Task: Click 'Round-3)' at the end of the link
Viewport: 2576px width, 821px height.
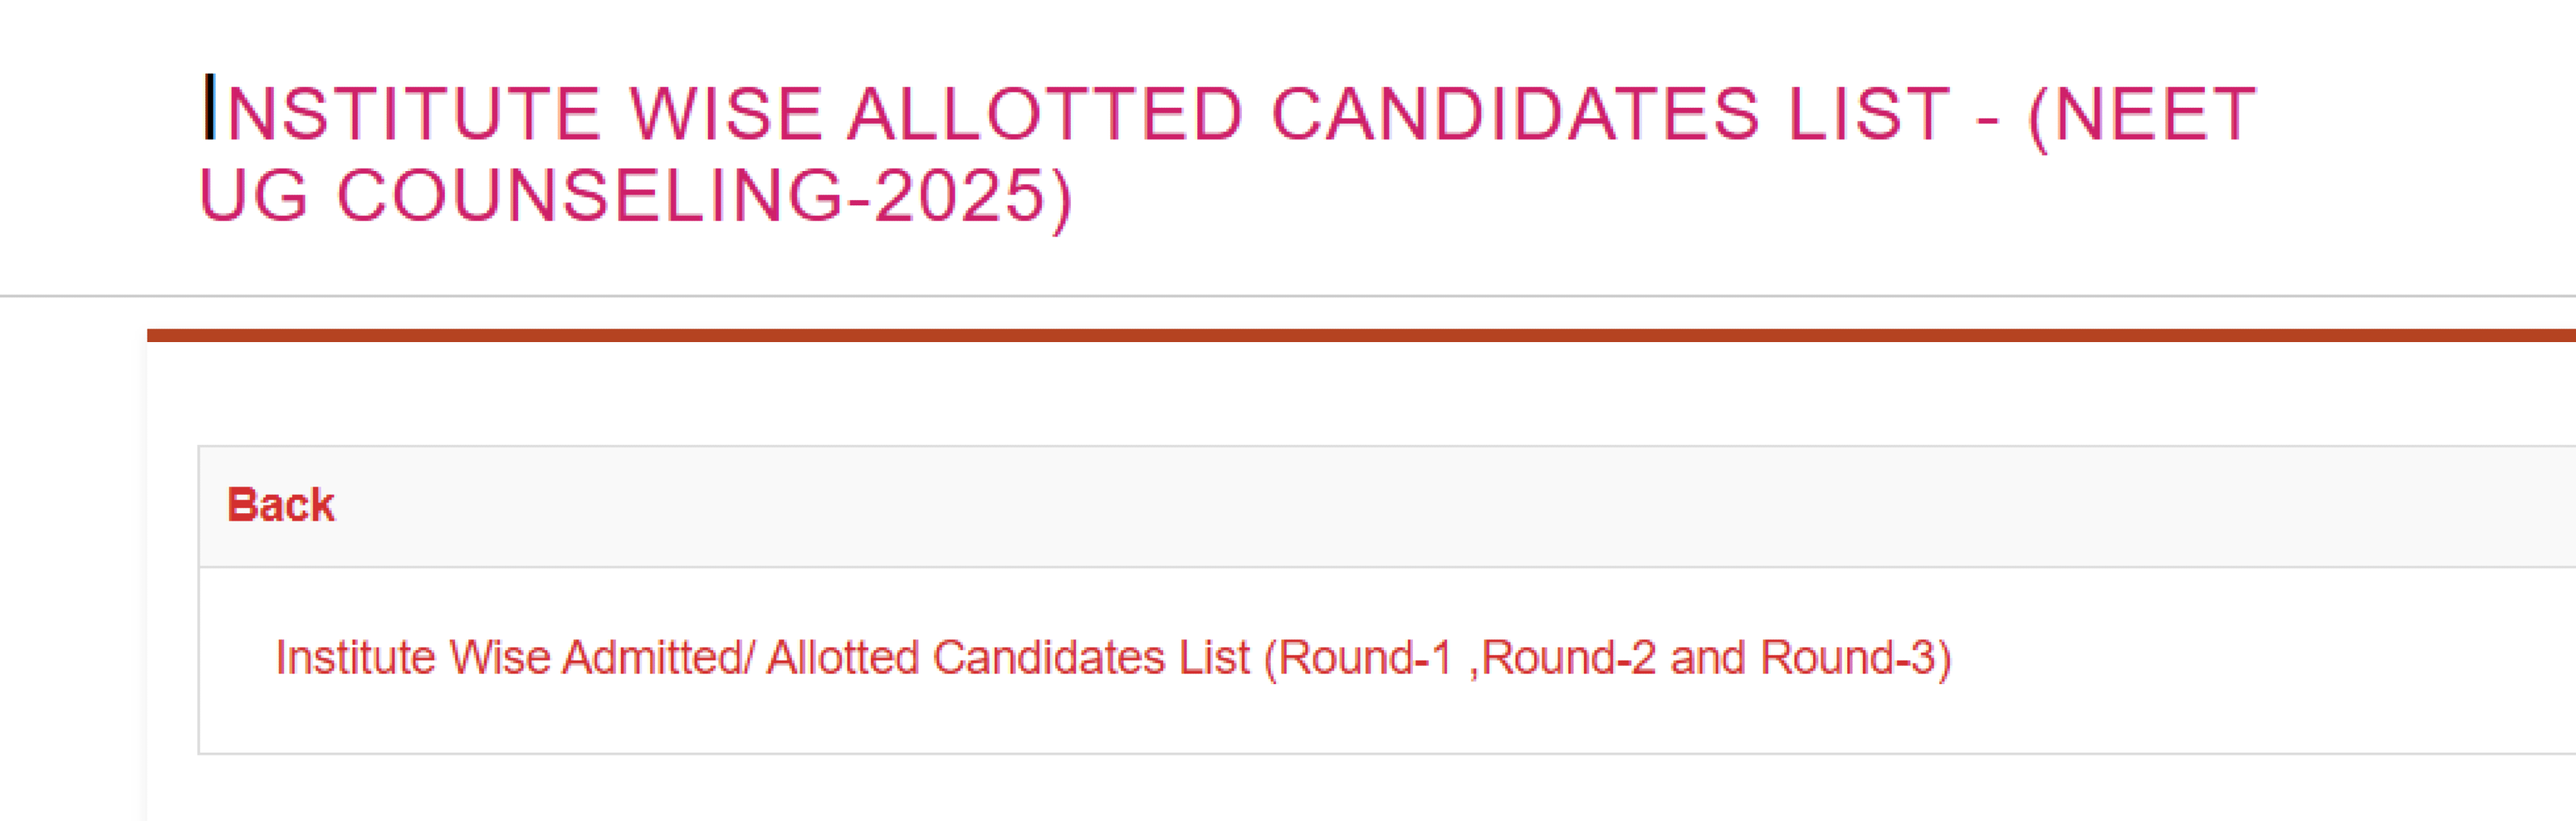Action: [1855, 658]
